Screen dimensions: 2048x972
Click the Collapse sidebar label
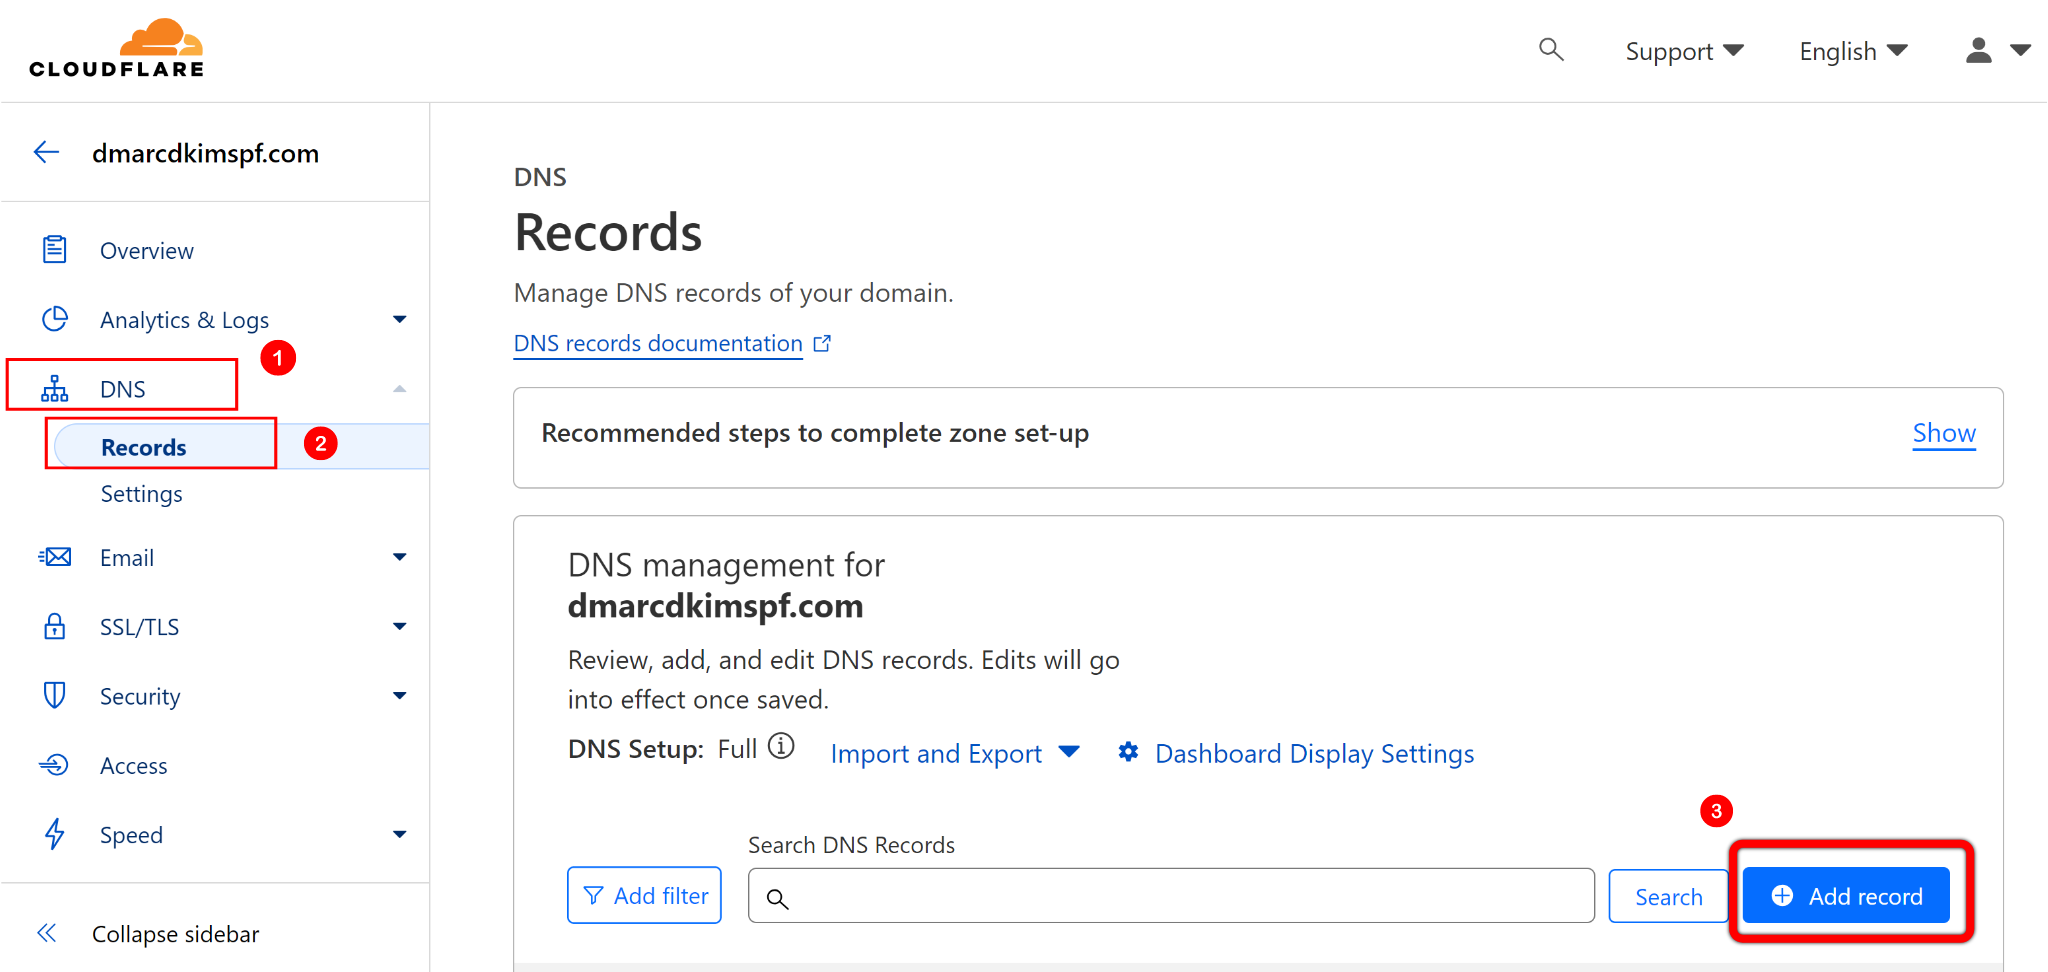(175, 934)
